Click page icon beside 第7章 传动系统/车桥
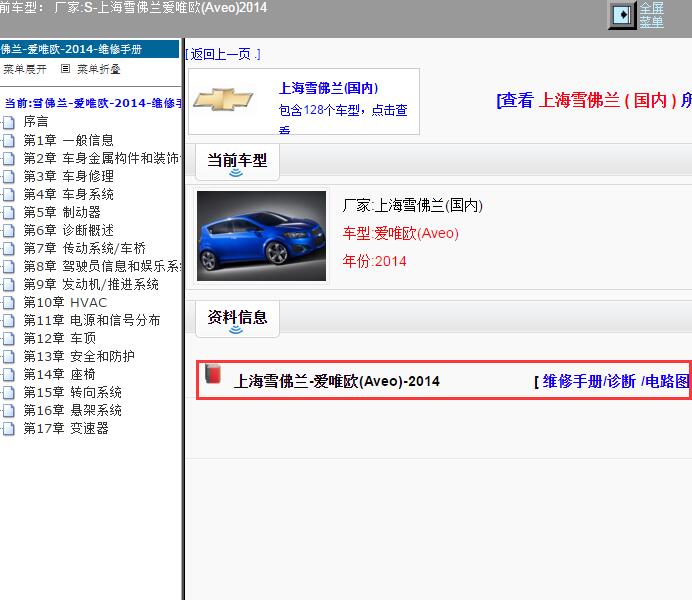 (x=9, y=249)
